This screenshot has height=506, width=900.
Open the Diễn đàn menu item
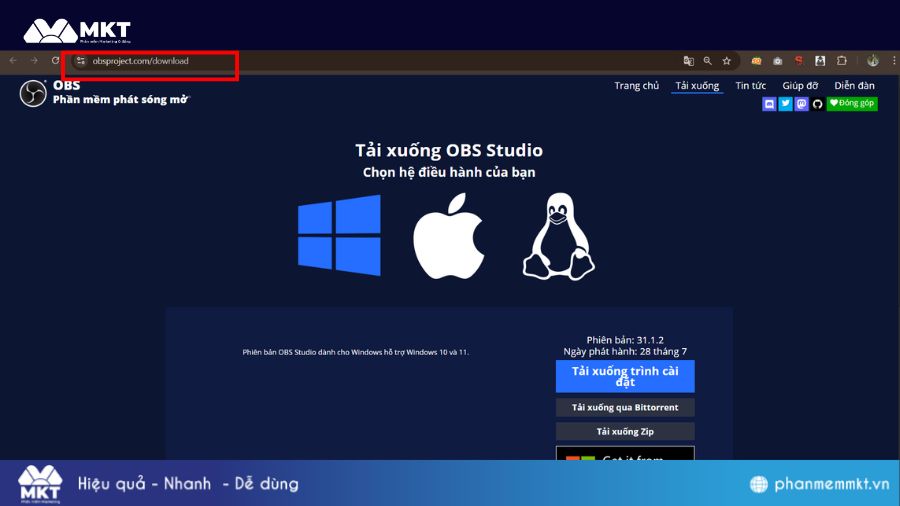coord(854,85)
